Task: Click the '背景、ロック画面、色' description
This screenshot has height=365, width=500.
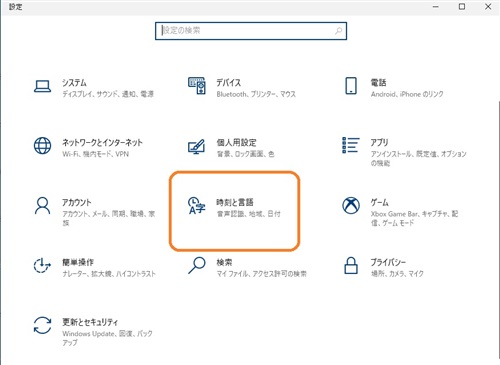Action: click(x=245, y=154)
